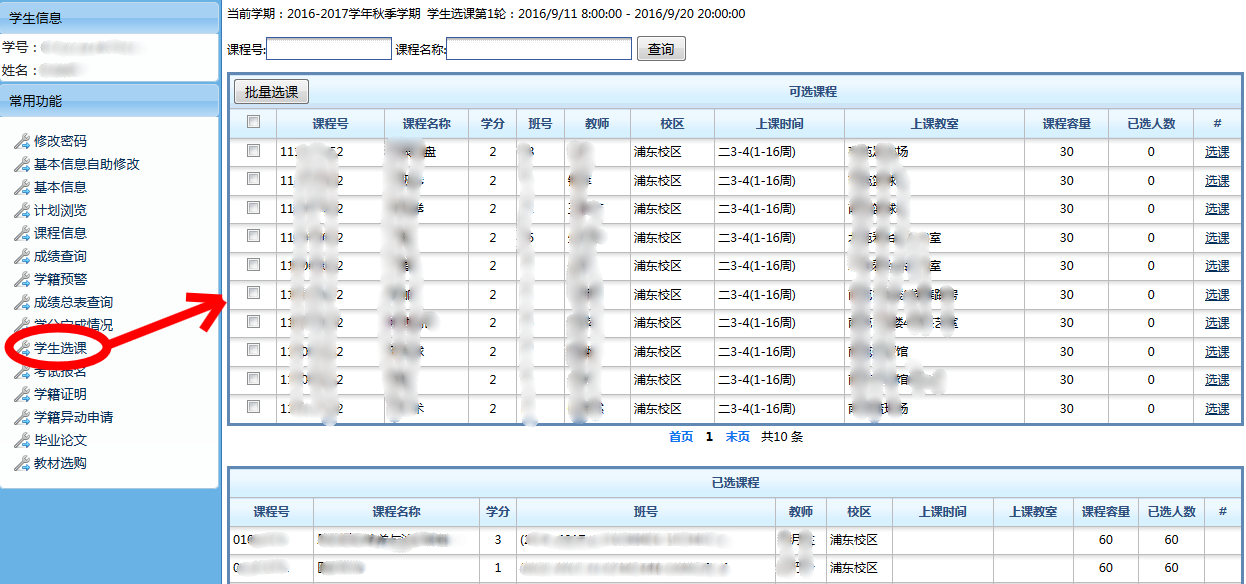The height and width of the screenshot is (584, 1246).
Task: Click the wrench icon beside 学籍预警
Action: point(22,279)
